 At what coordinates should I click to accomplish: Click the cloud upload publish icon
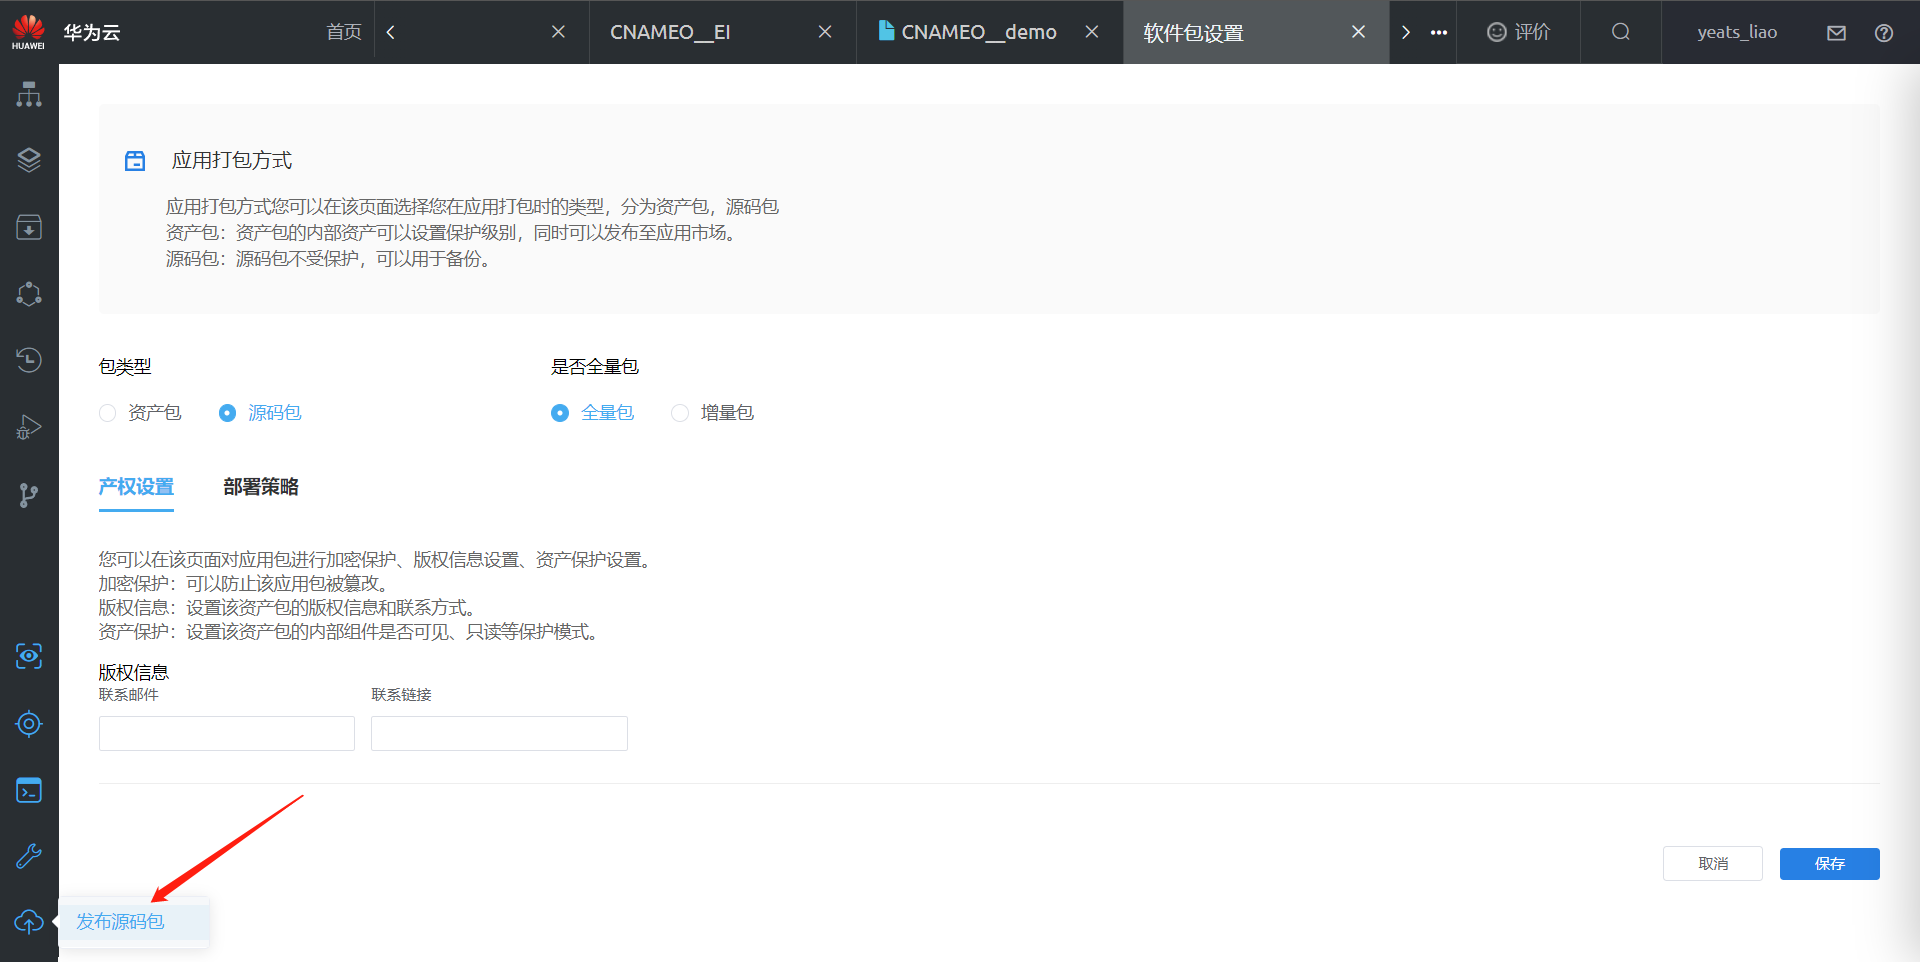click(x=29, y=921)
